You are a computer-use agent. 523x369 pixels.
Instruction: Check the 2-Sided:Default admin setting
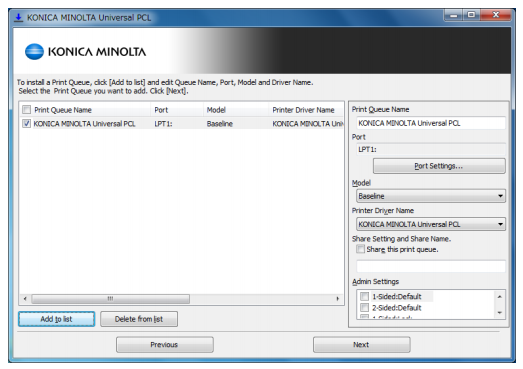pyautogui.click(x=365, y=307)
